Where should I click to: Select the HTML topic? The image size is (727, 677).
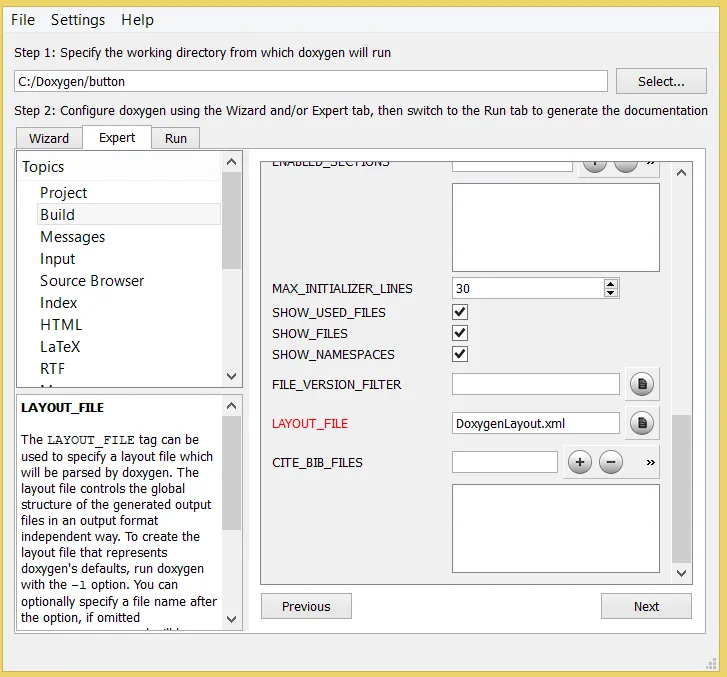(x=61, y=325)
